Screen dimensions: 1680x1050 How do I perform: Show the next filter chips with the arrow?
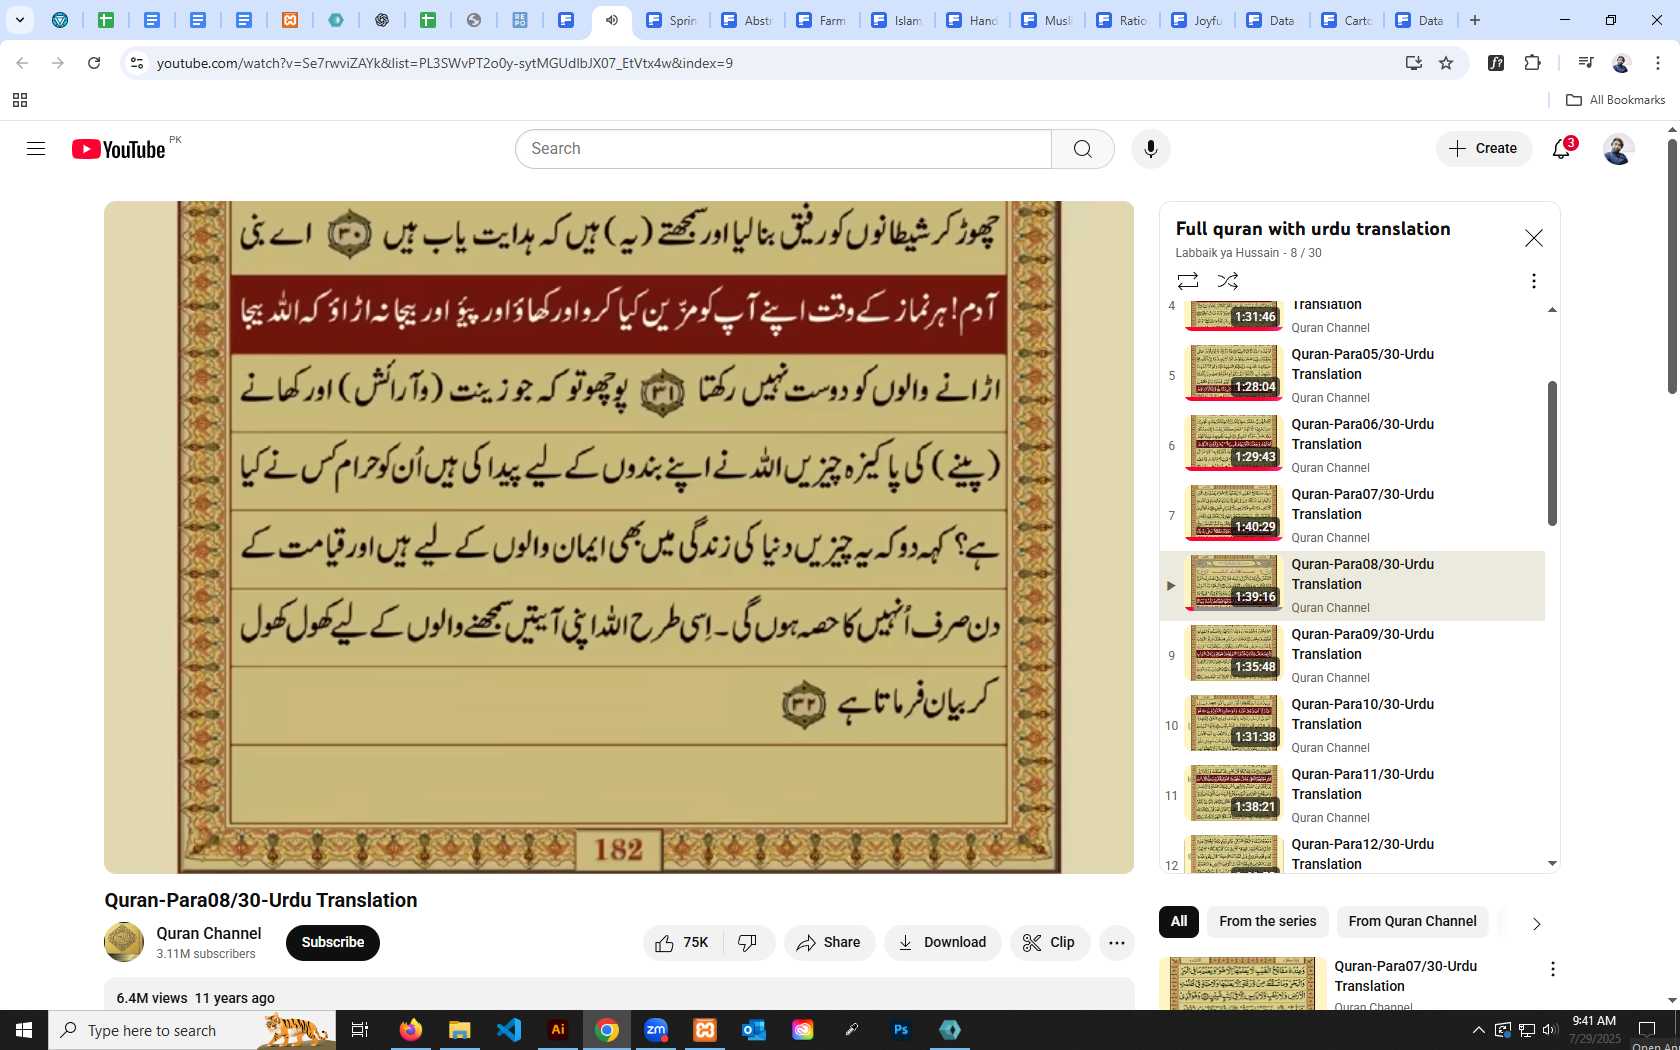(x=1536, y=923)
